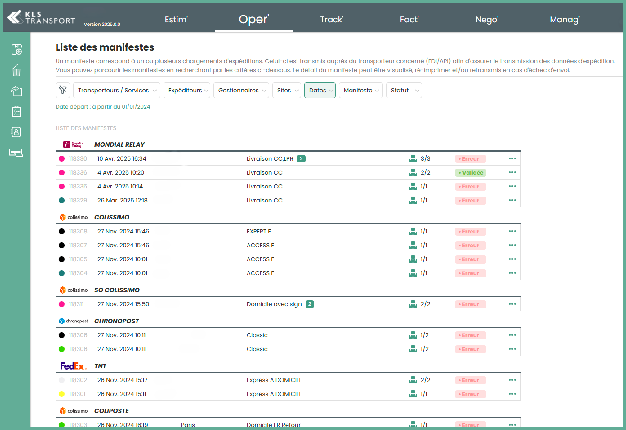Click the truck icon at the sidebar bottom
626x430 pixels.
(x=16, y=153)
